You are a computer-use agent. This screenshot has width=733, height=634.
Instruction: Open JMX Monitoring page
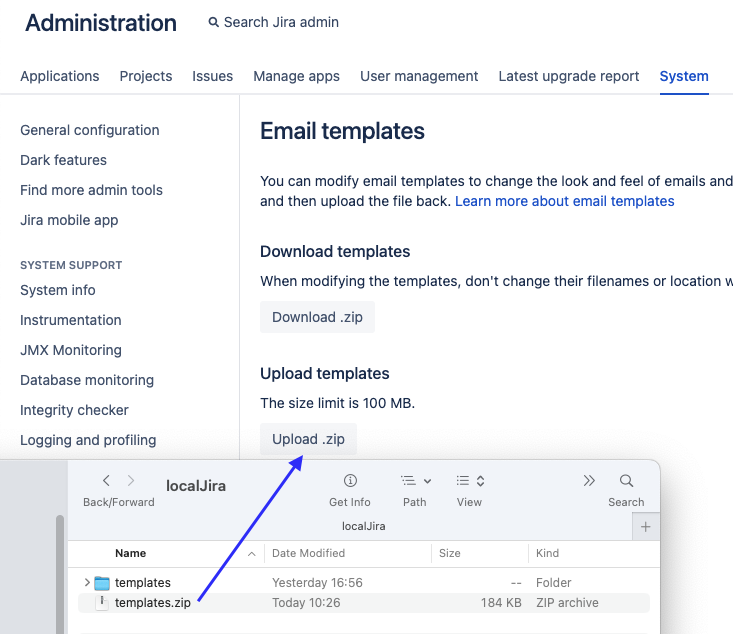(71, 350)
